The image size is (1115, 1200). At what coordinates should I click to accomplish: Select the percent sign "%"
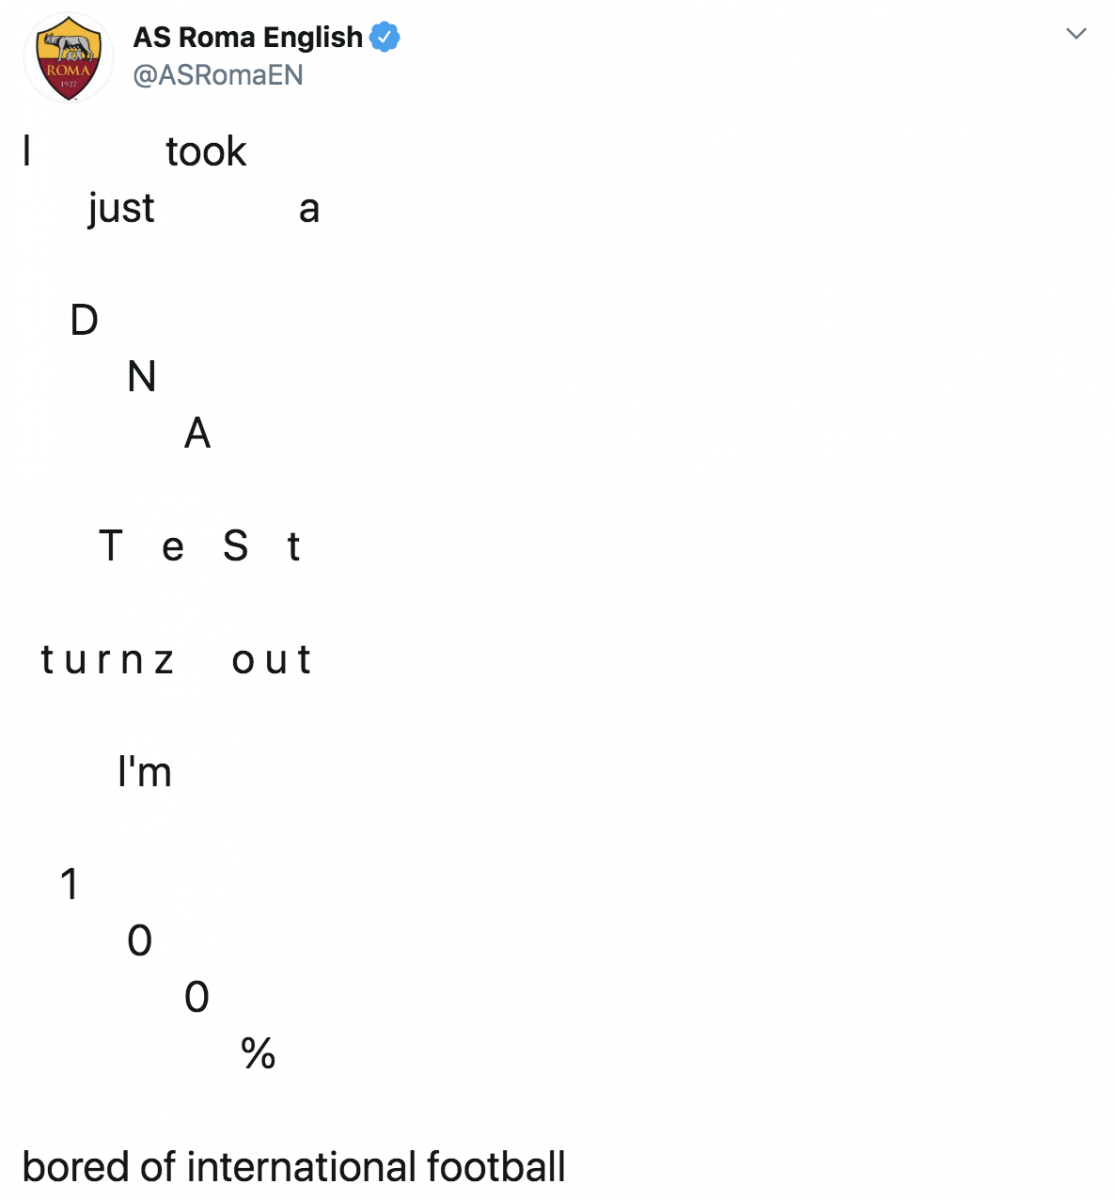[258, 1053]
